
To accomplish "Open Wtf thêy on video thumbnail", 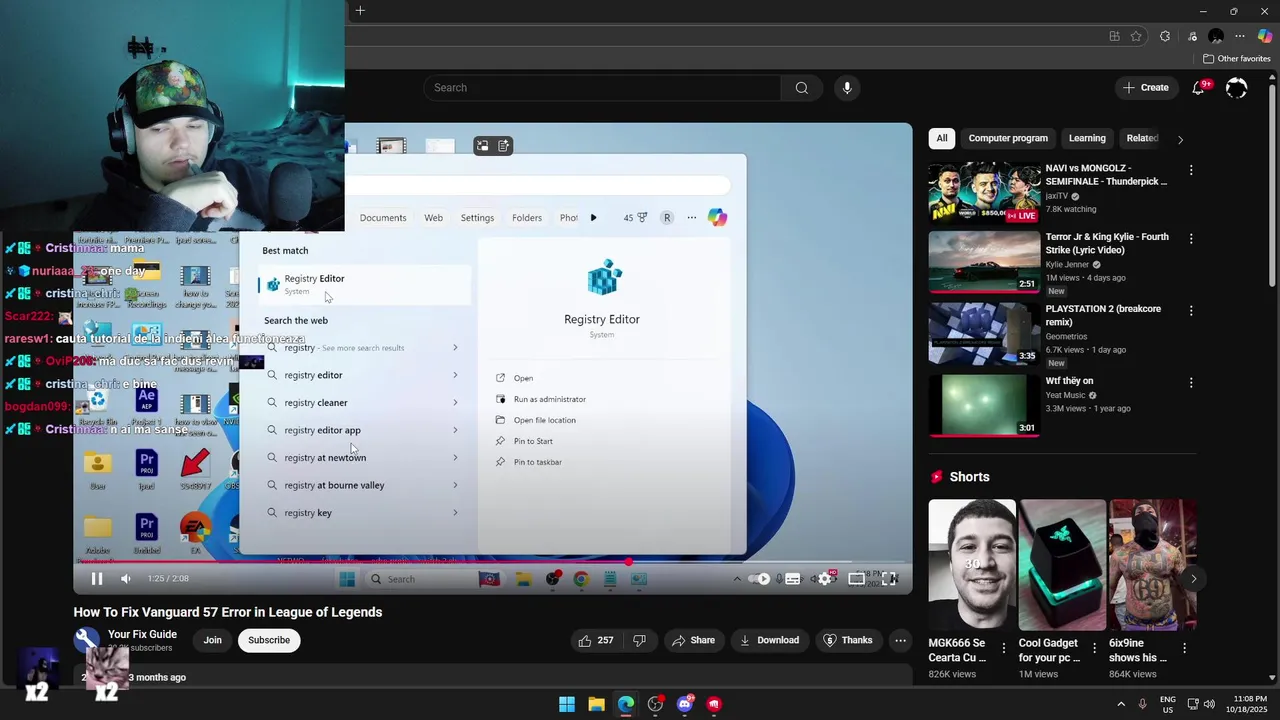I will pyautogui.click(x=984, y=406).
